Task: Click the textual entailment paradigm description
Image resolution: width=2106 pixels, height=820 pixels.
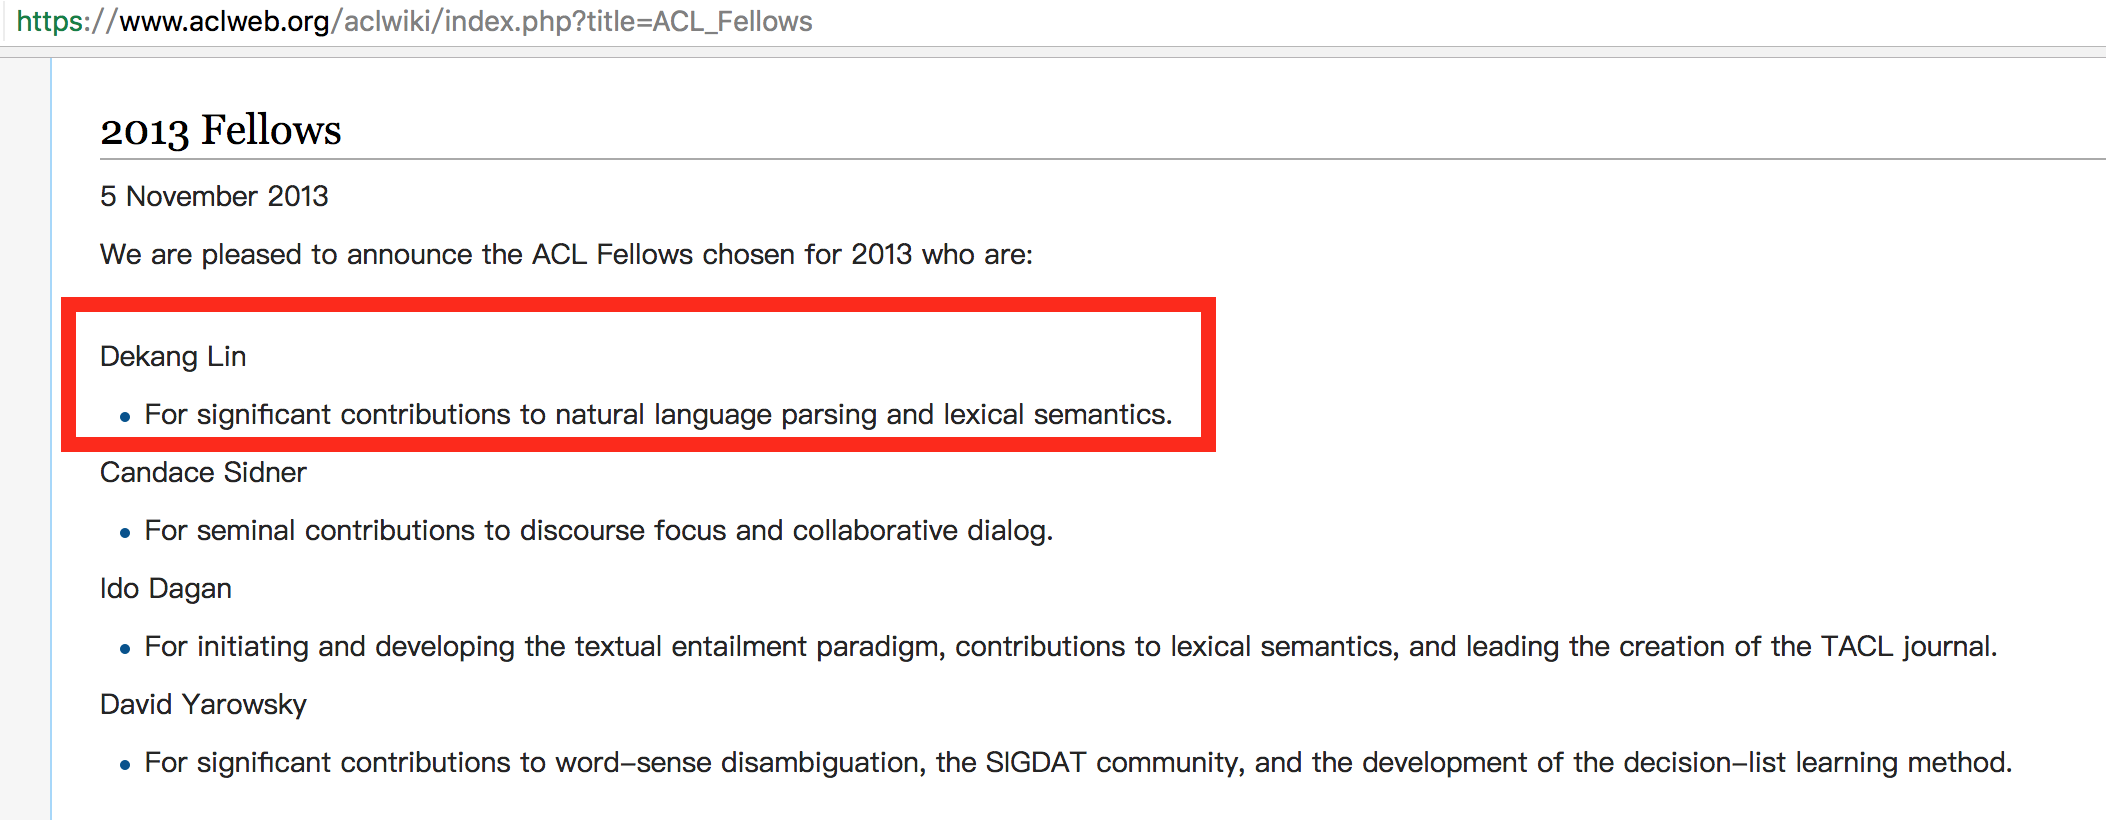Action: [1070, 646]
